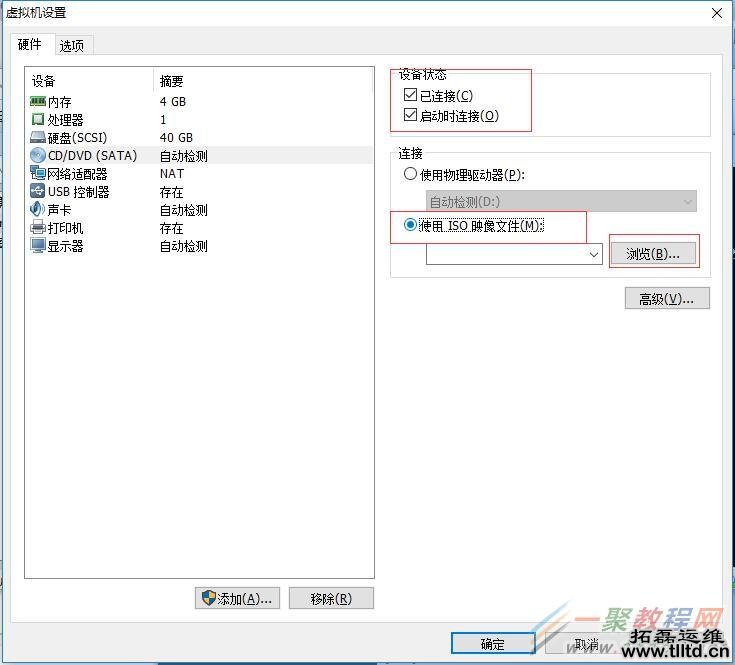
Task: Select the CD/DVD (SATA) row label
Action: 92,155
